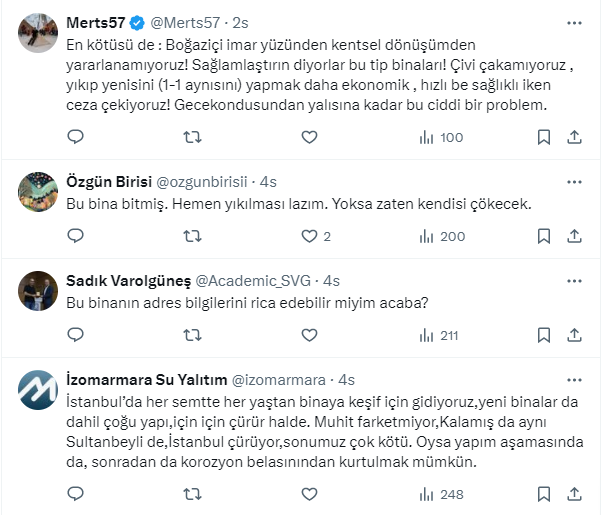Like the Özgün Birisi tweet
Viewport: 601px width, 515px height.
[x=309, y=237]
